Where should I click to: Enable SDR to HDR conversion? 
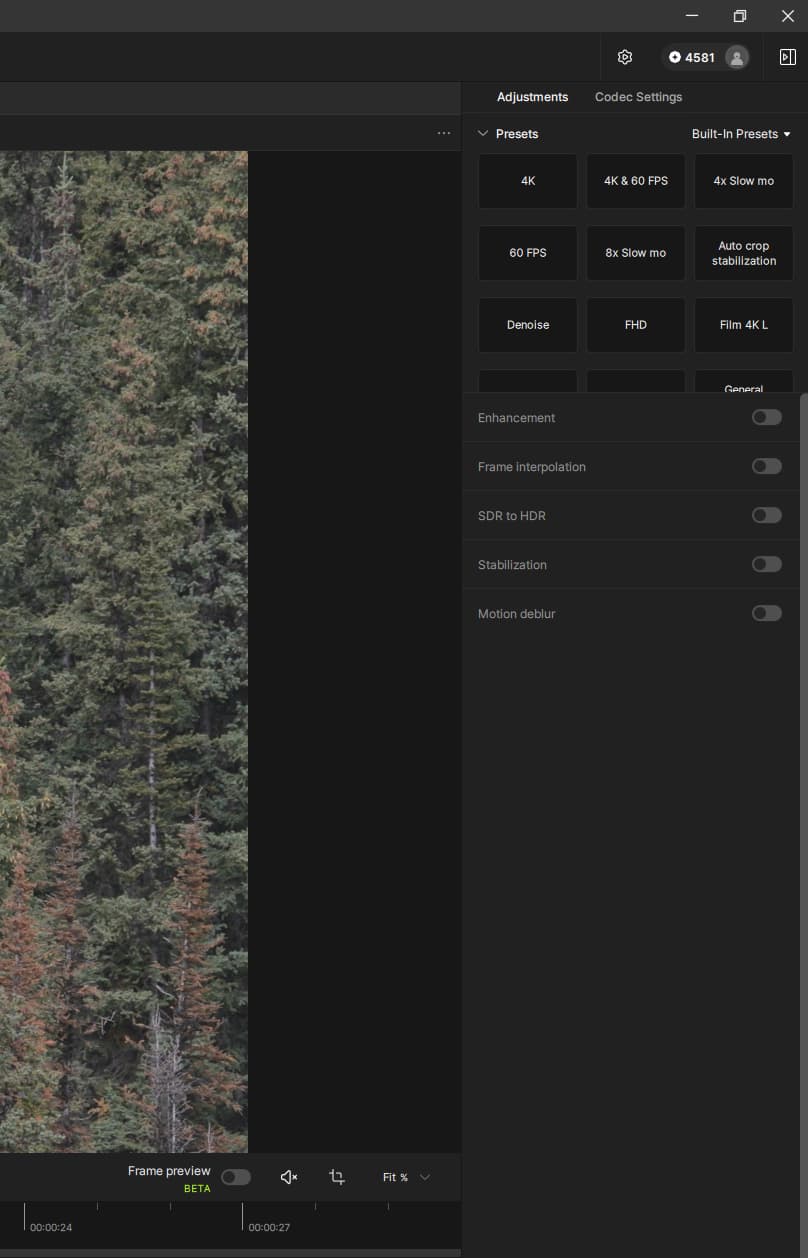click(x=766, y=515)
